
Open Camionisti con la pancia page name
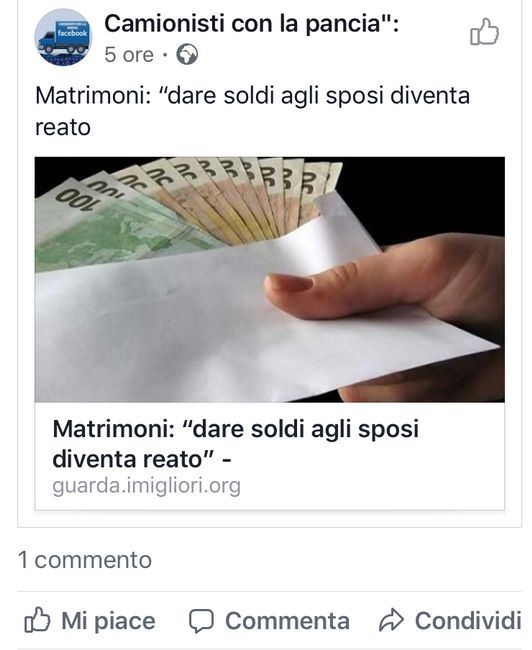click(x=251, y=24)
